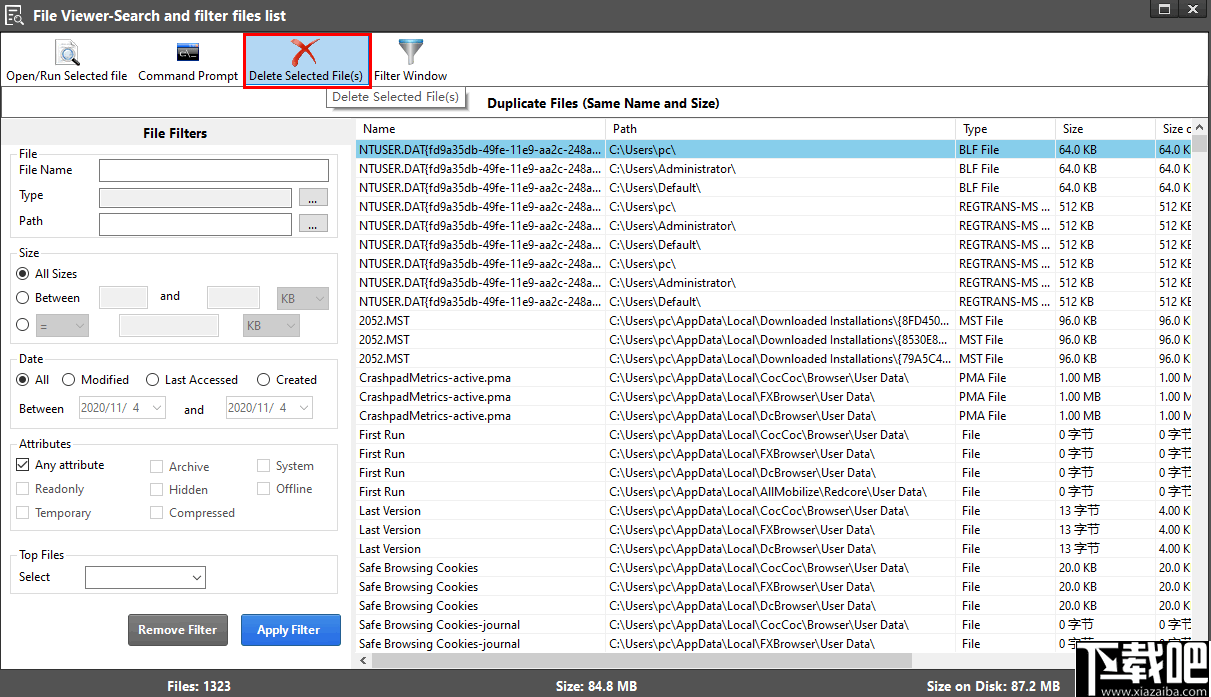Open/Run the selected file
The height and width of the screenshot is (697, 1211).
click(x=66, y=60)
